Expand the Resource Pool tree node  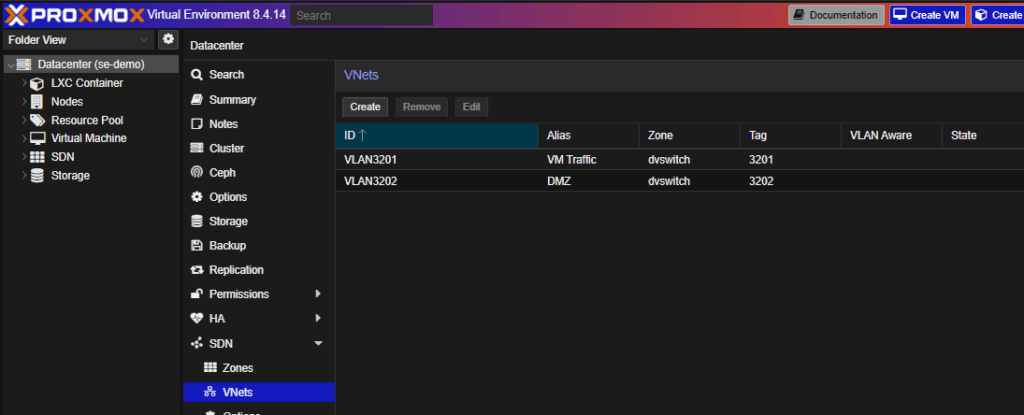pos(25,120)
